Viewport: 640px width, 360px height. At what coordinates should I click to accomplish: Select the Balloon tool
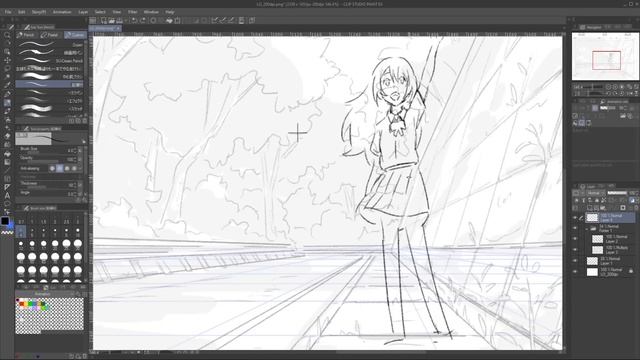click(x=7, y=204)
